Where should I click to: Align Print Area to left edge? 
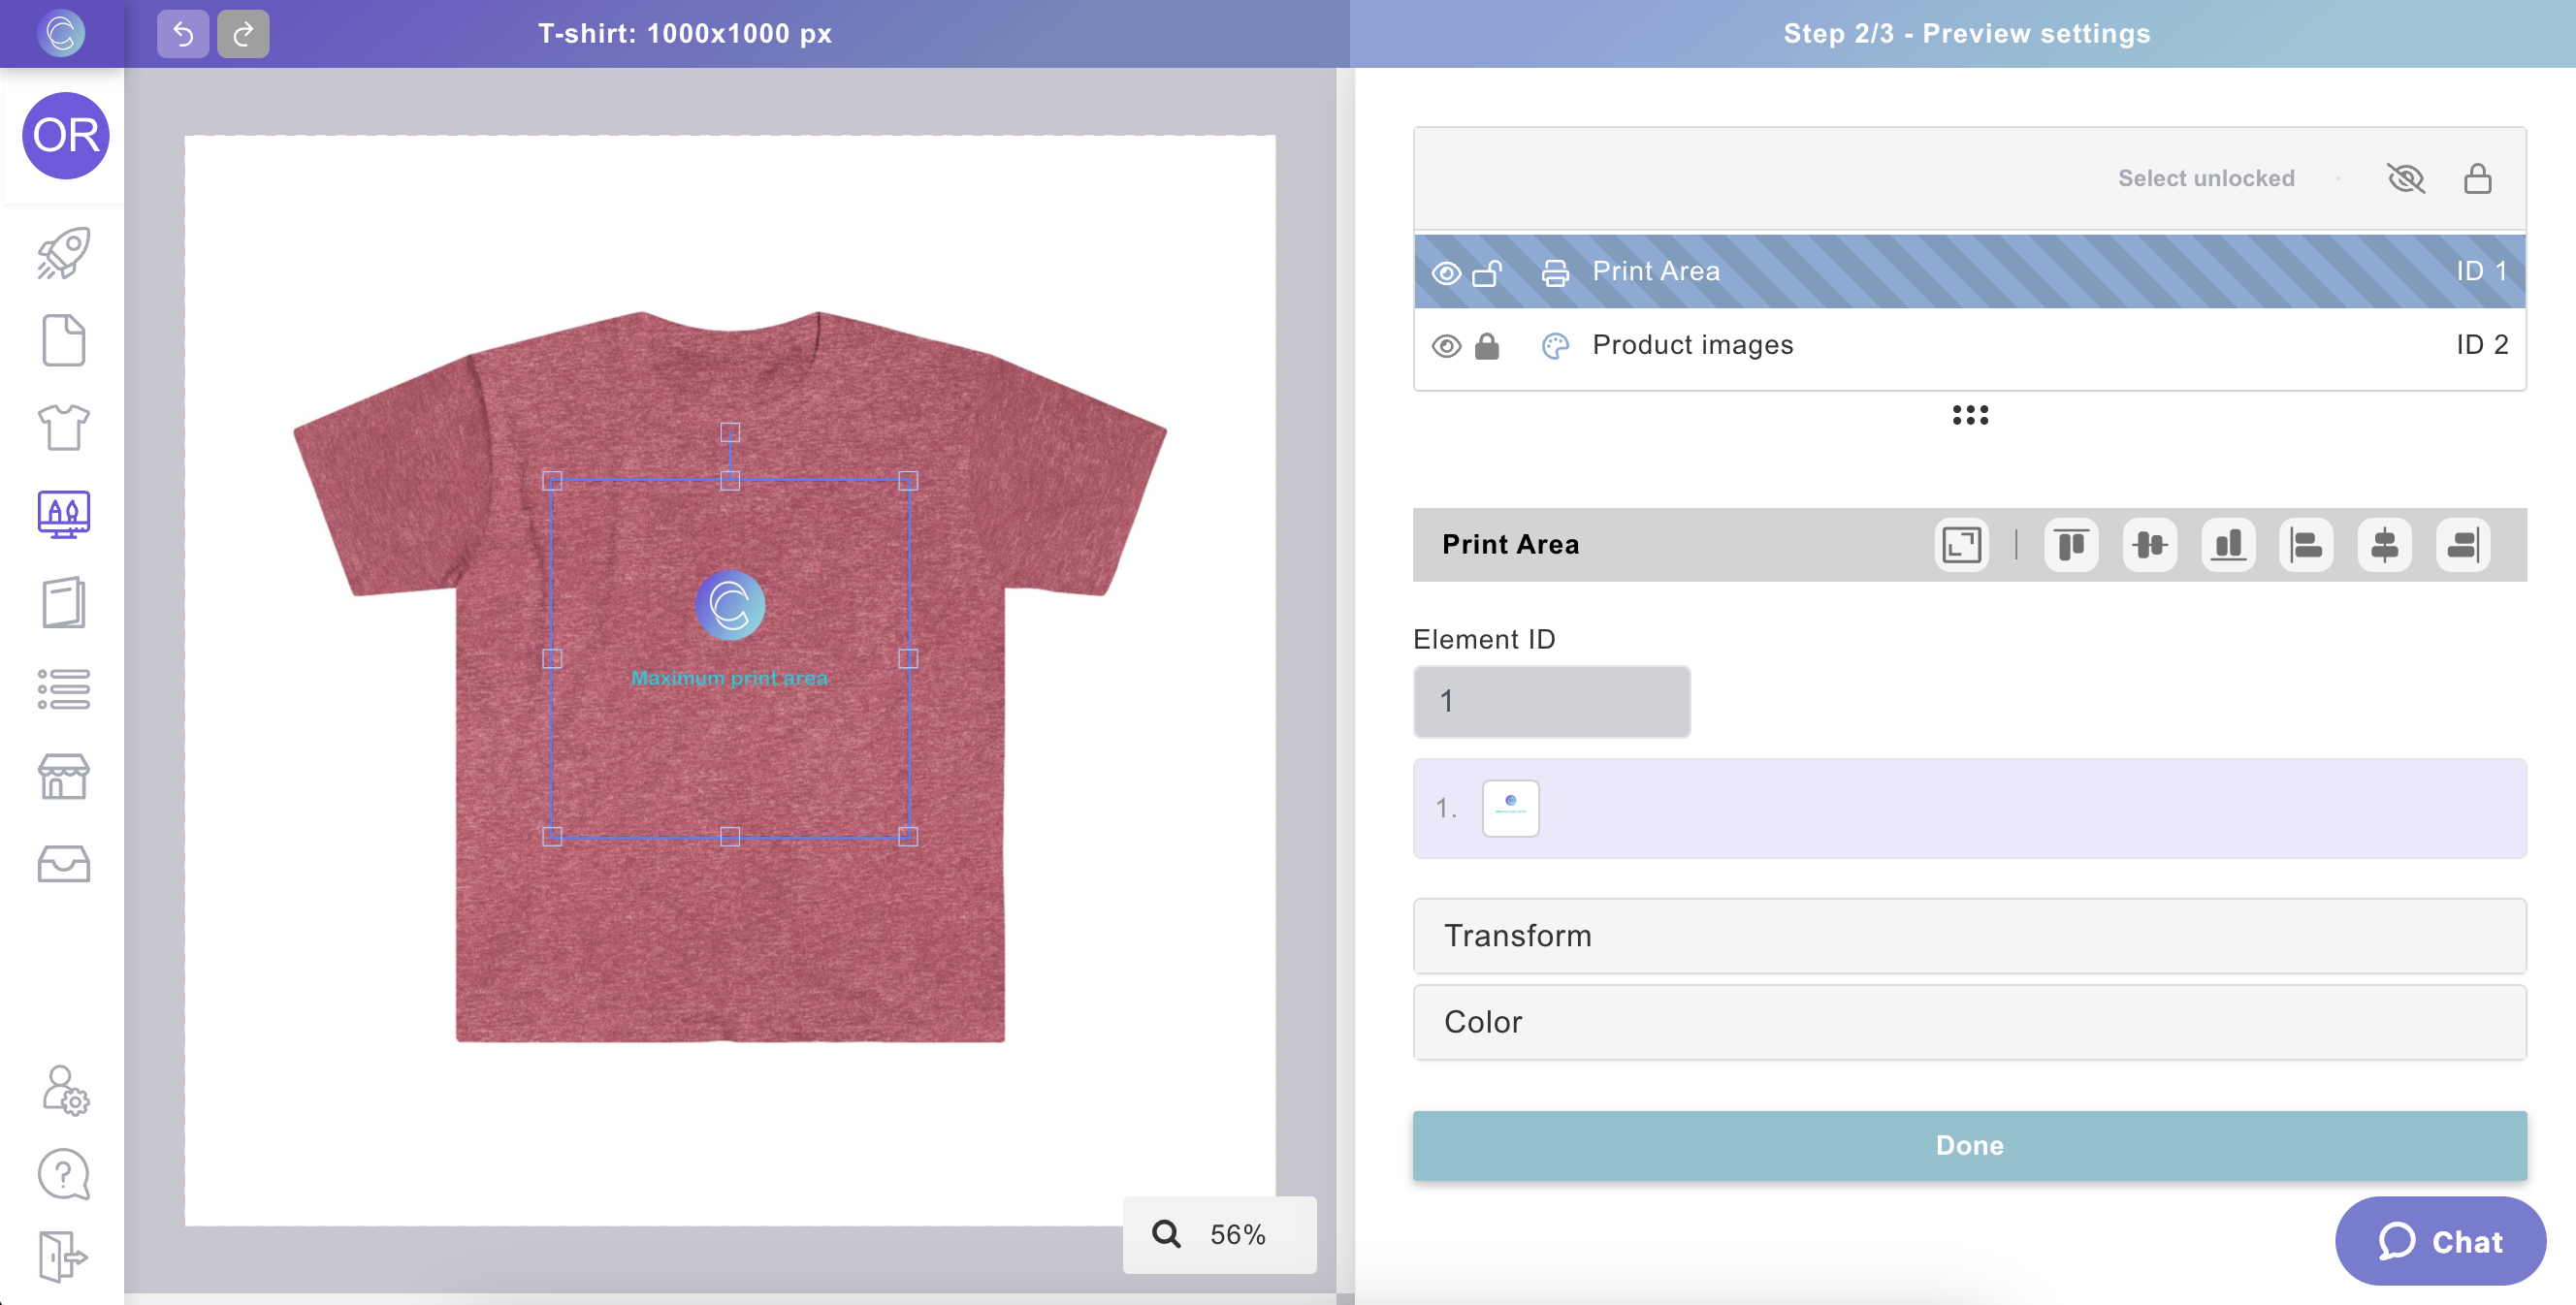coord(2306,545)
